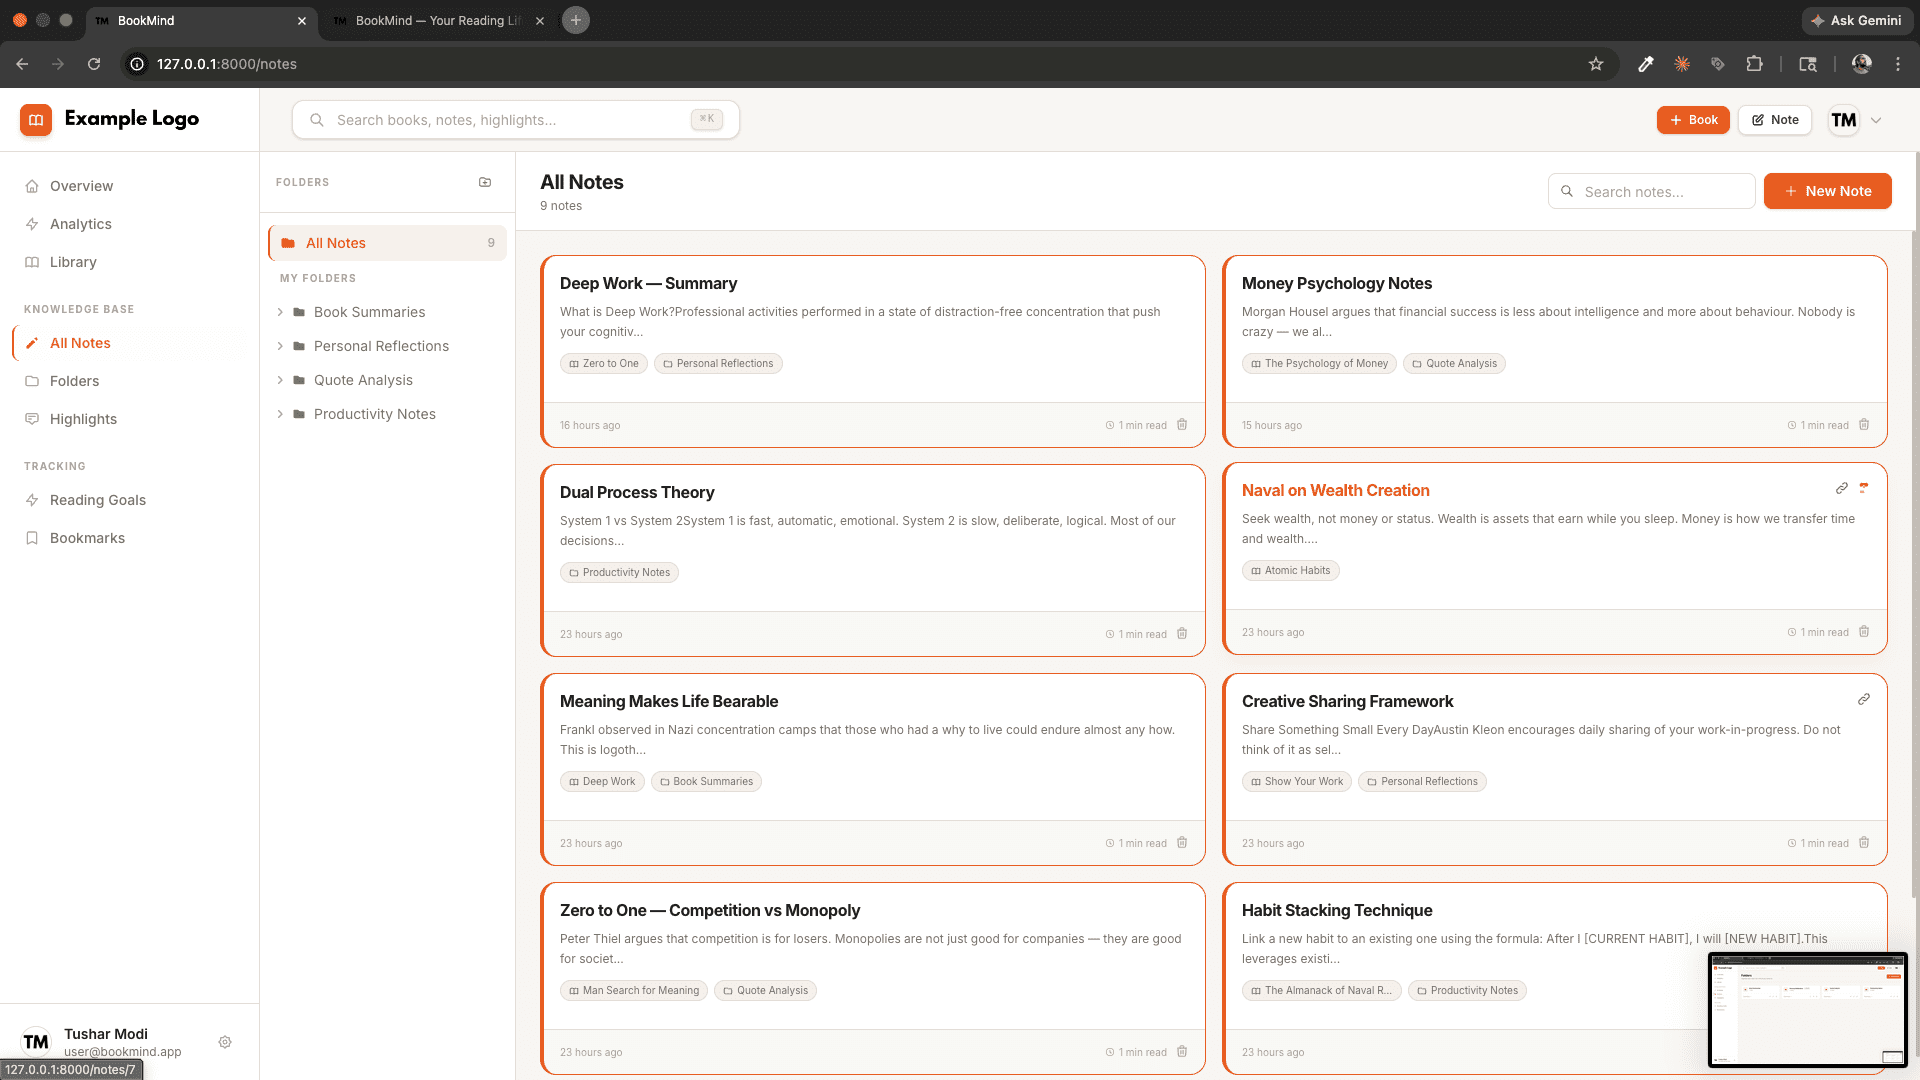This screenshot has height=1080, width=1920.
Task: Click the Show Your Work tag
Action: [x=1297, y=781]
